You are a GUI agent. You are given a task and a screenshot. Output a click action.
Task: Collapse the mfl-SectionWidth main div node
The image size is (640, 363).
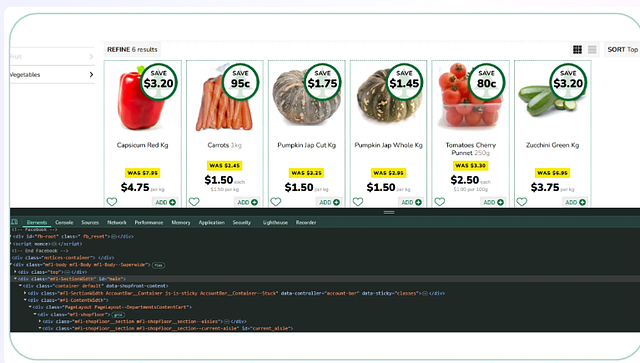point(16,278)
